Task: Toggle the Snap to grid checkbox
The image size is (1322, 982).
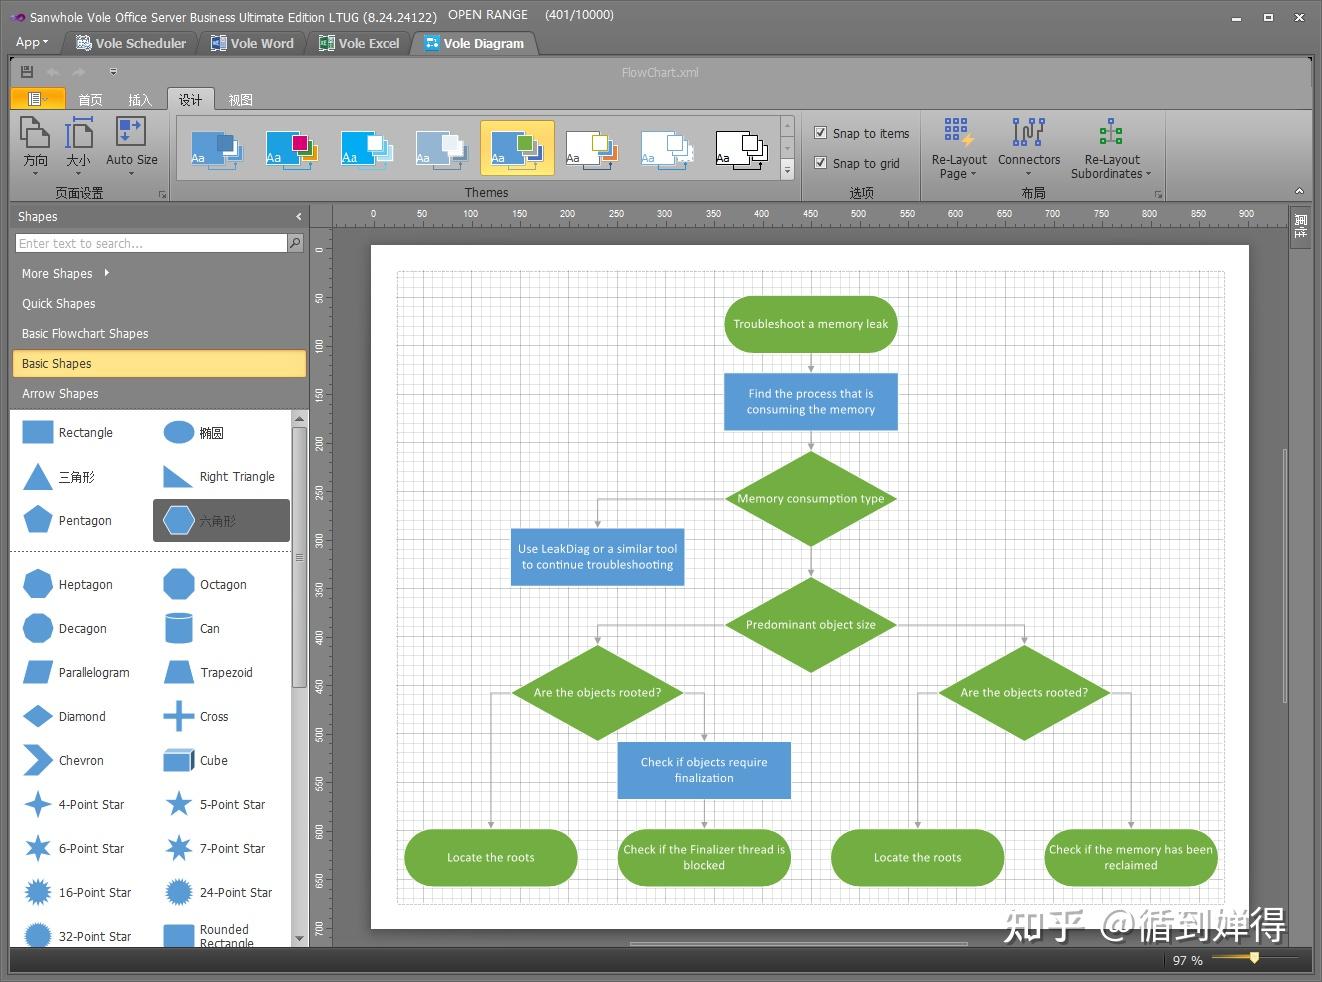Action: click(821, 163)
